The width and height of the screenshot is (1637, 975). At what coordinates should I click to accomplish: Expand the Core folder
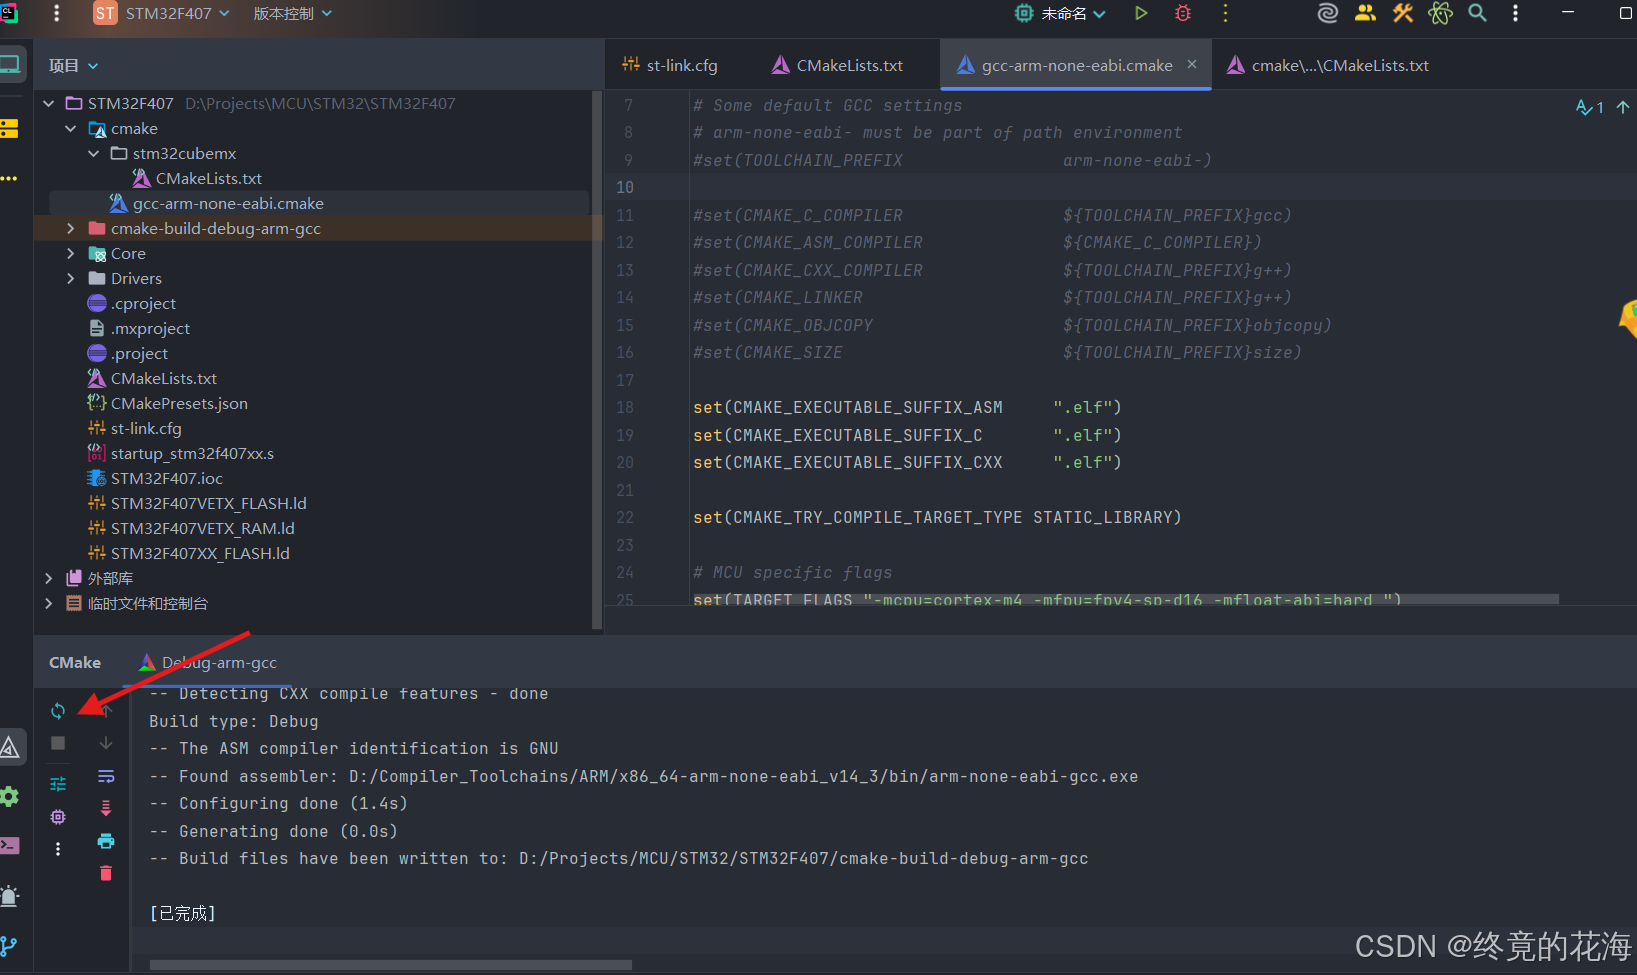click(x=70, y=253)
